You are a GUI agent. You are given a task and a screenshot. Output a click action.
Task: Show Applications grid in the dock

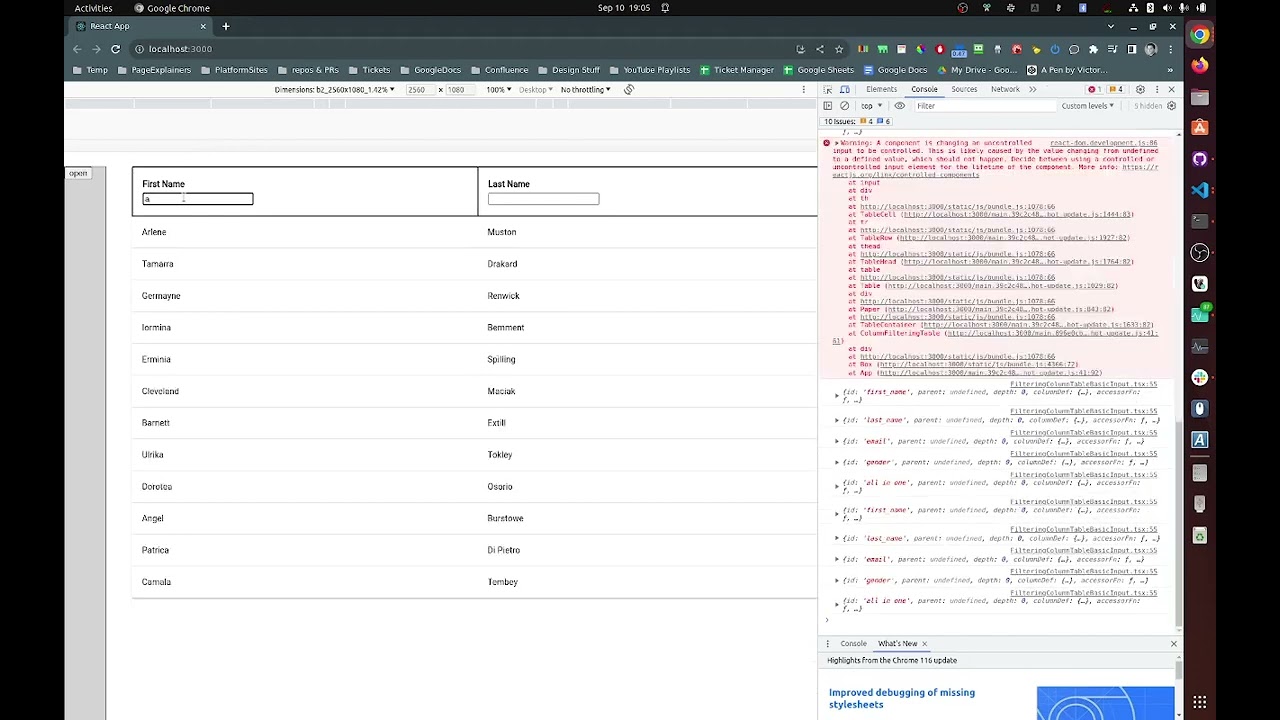pyautogui.click(x=1200, y=702)
